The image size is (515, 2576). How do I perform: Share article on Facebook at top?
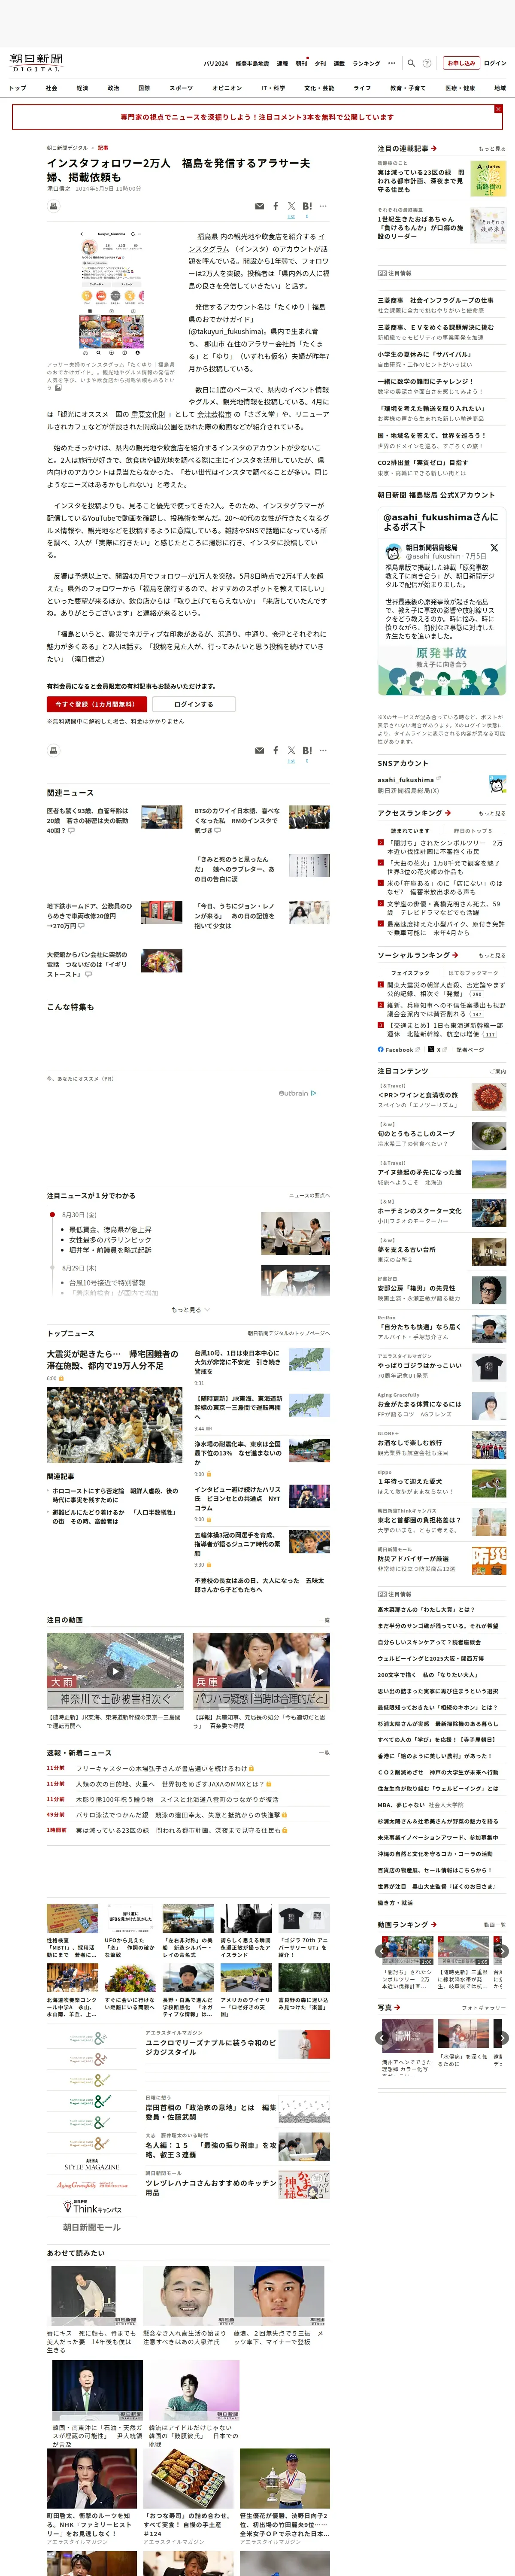point(276,206)
